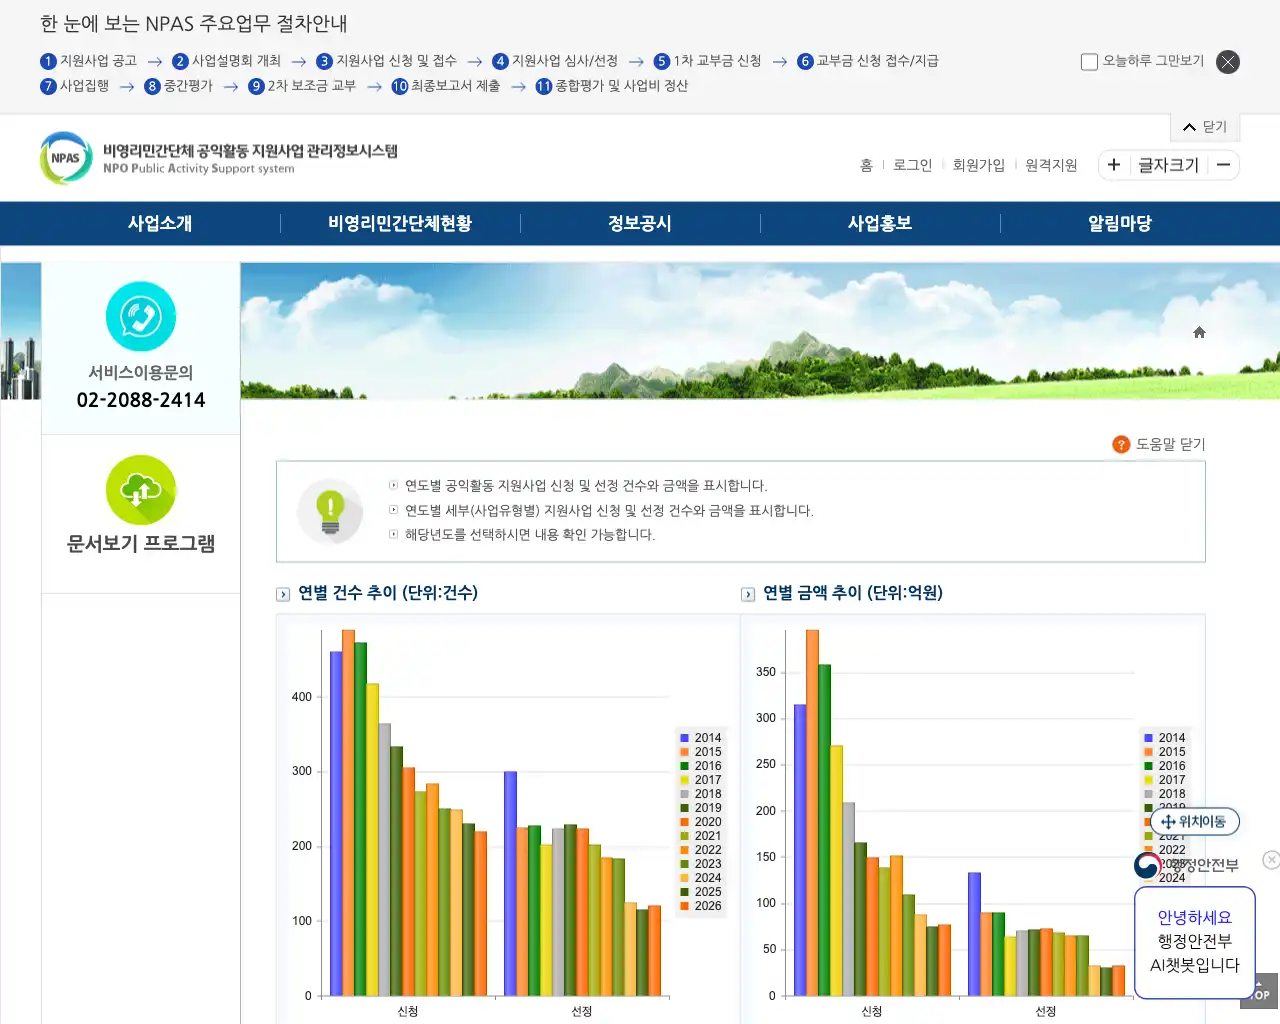Close the AI chatbot widget
This screenshot has width=1280, height=1024.
tap(1271, 860)
